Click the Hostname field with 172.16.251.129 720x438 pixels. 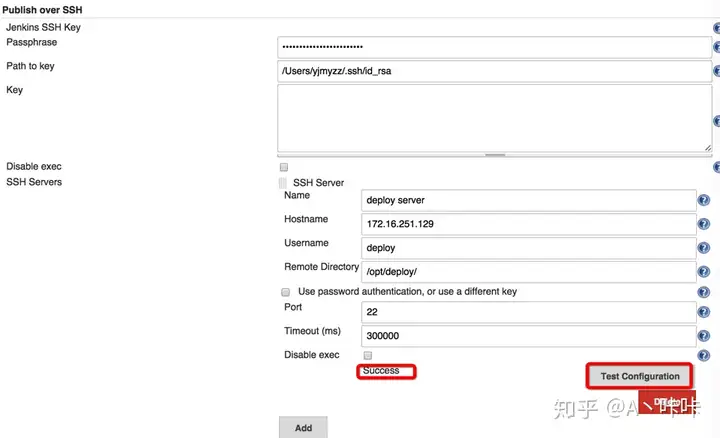tap(529, 224)
